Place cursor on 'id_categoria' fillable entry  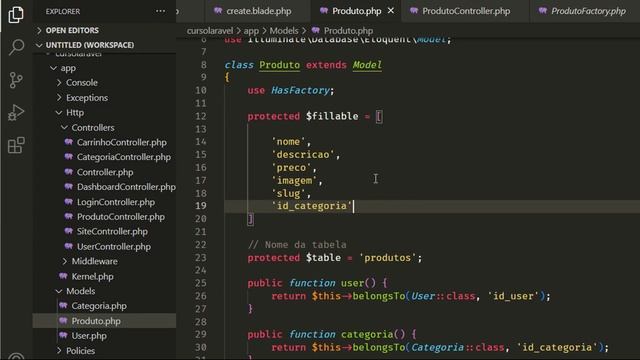(x=312, y=206)
